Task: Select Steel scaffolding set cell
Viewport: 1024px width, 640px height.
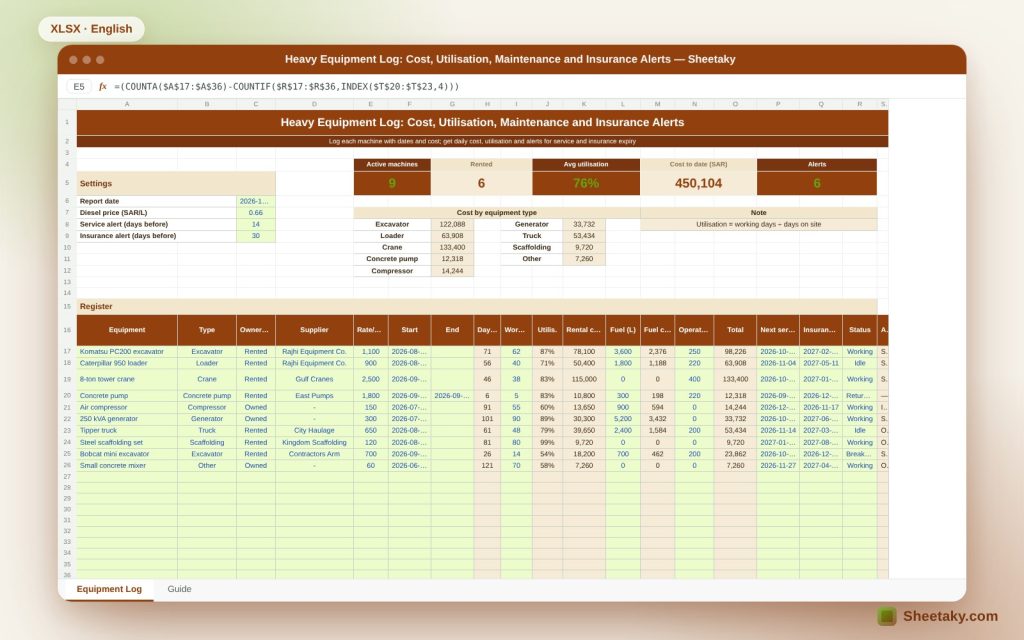Action: point(127,442)
